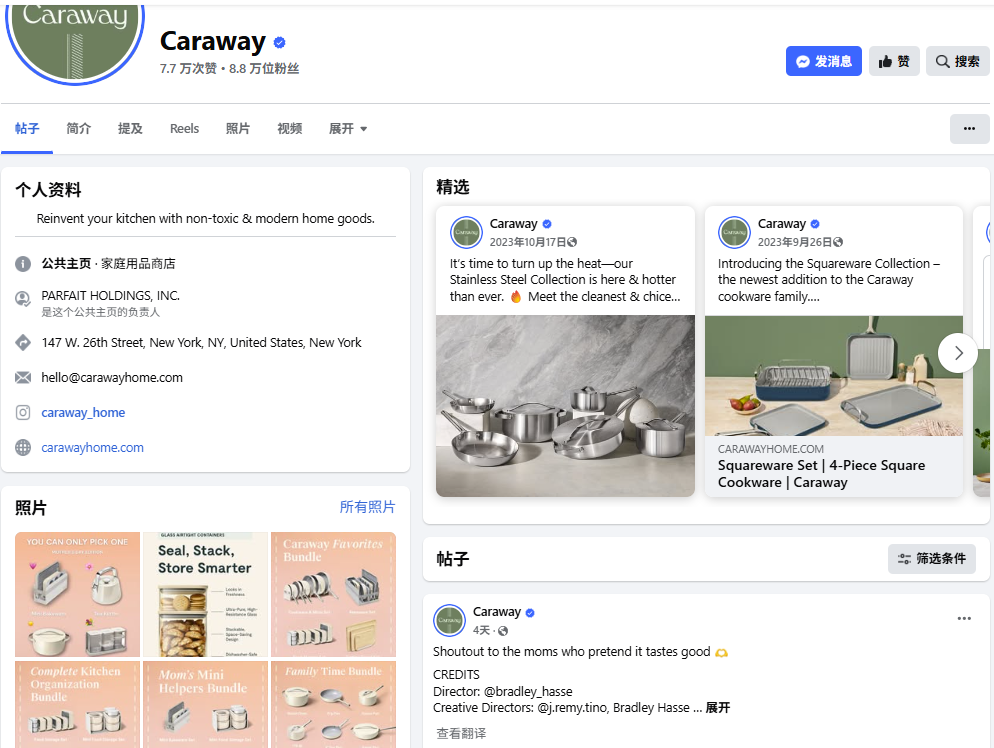Viewport: 994px width, 748px height.
Task: Open the Squareware Set link preview image
Action: (x=834, y=375)
